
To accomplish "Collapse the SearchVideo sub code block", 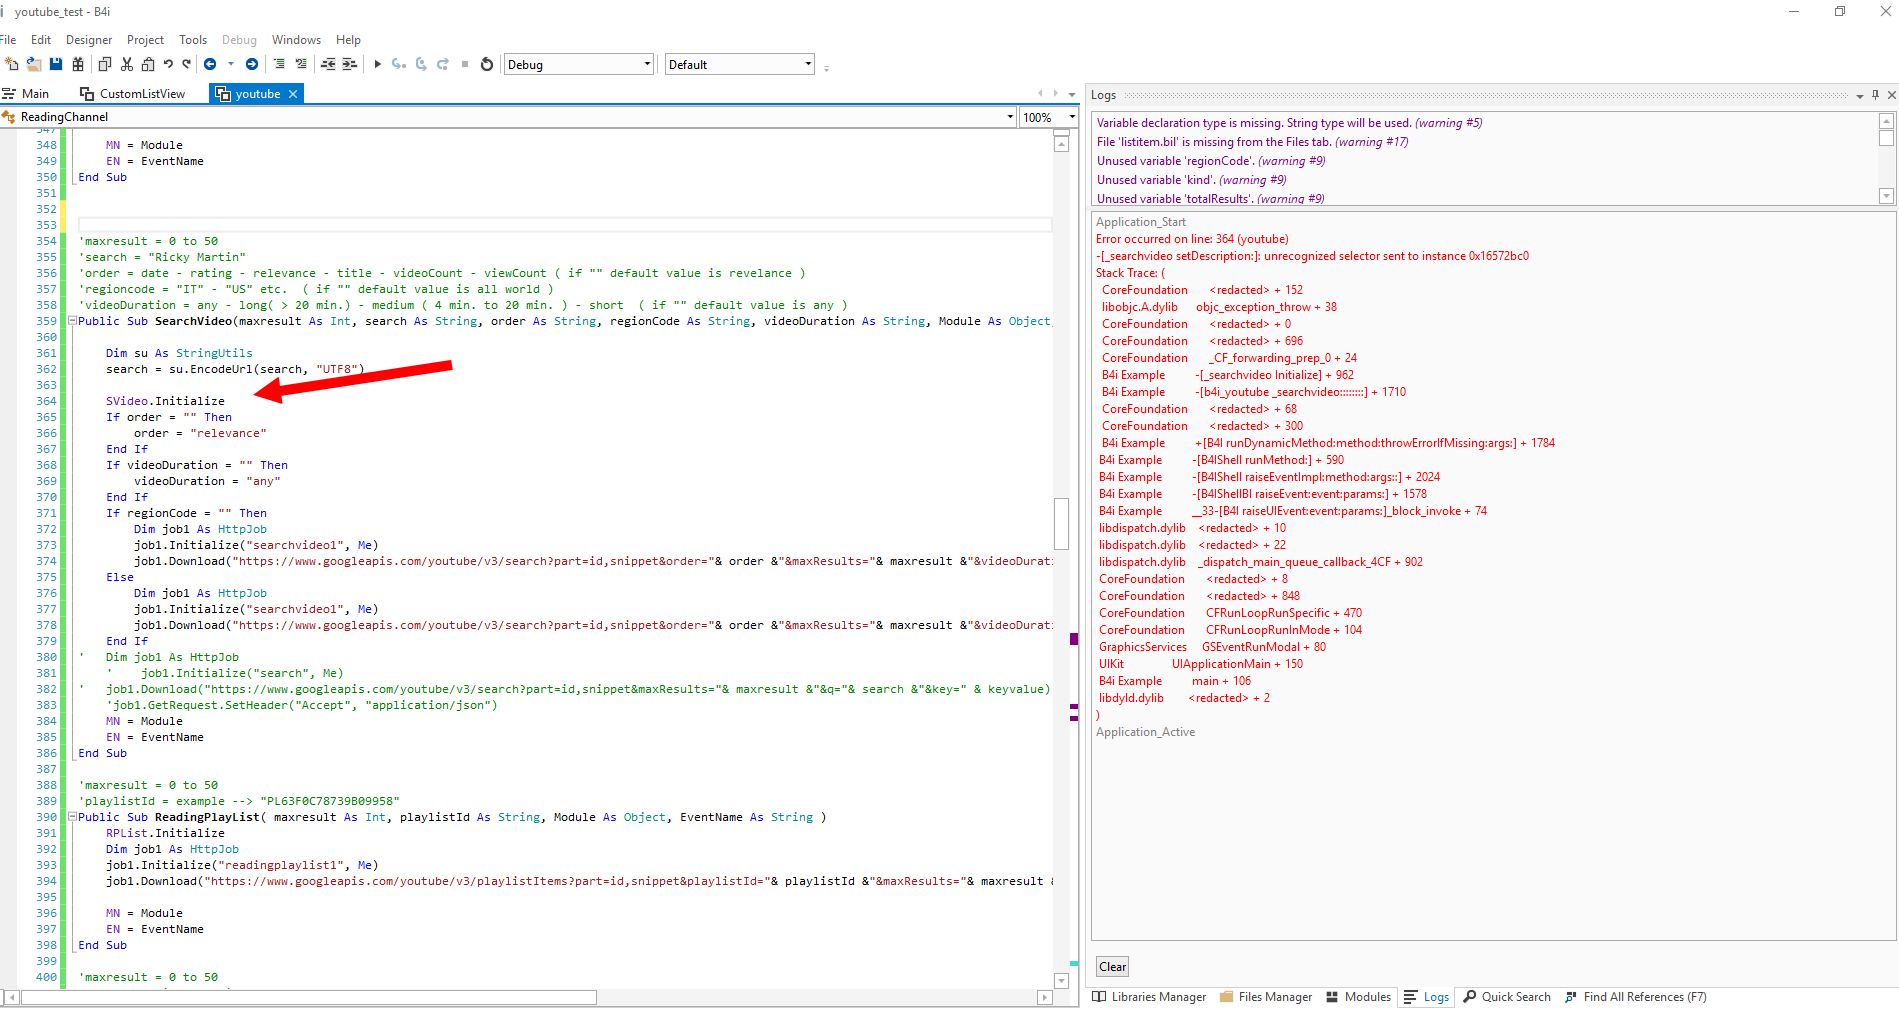I will (x=72, y=321).
